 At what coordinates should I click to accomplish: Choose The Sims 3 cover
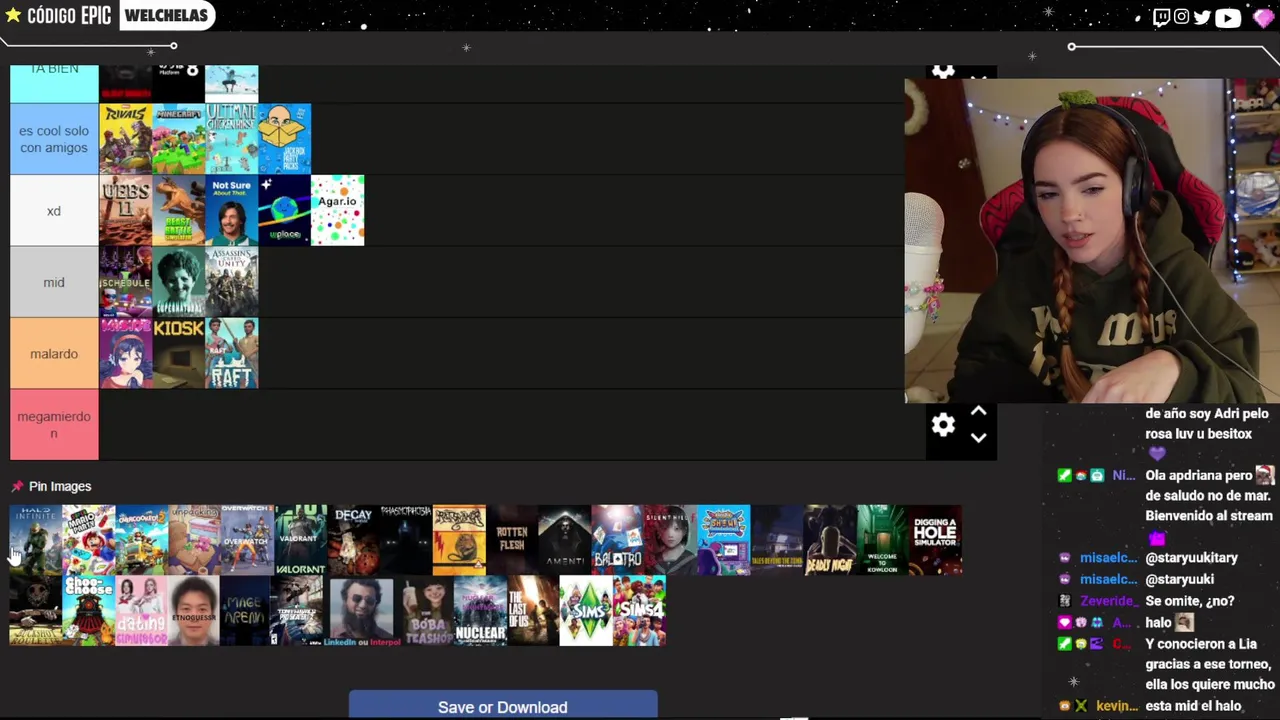coord(586,611)
